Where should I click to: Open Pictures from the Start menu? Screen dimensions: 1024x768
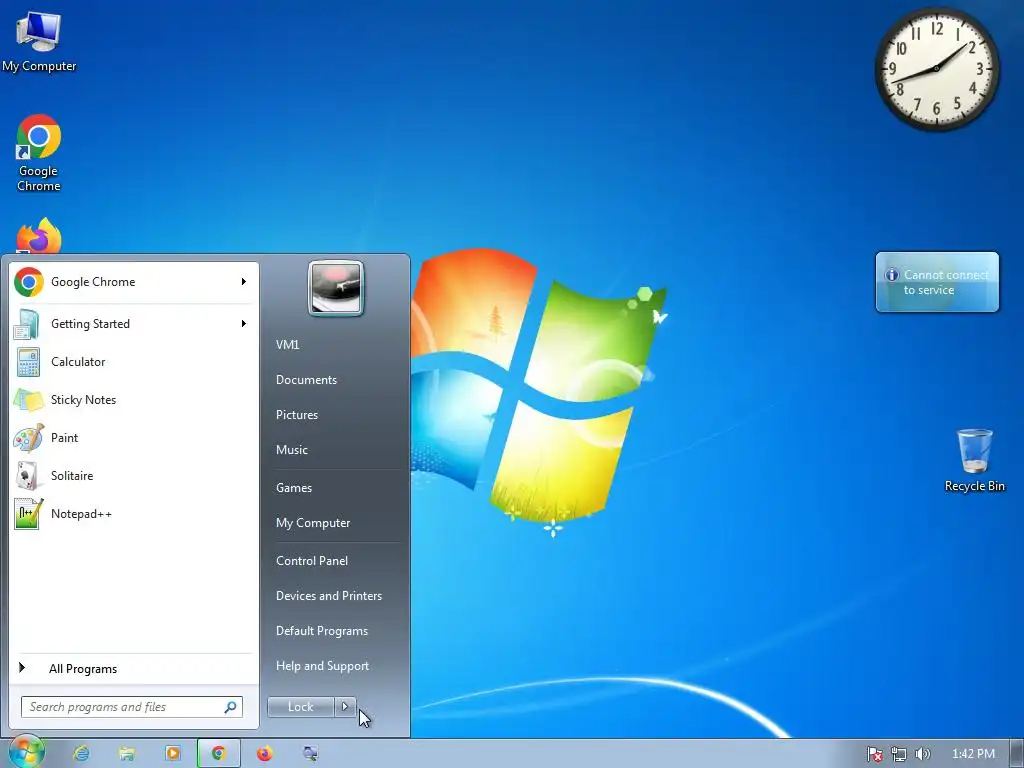(297, 415)
